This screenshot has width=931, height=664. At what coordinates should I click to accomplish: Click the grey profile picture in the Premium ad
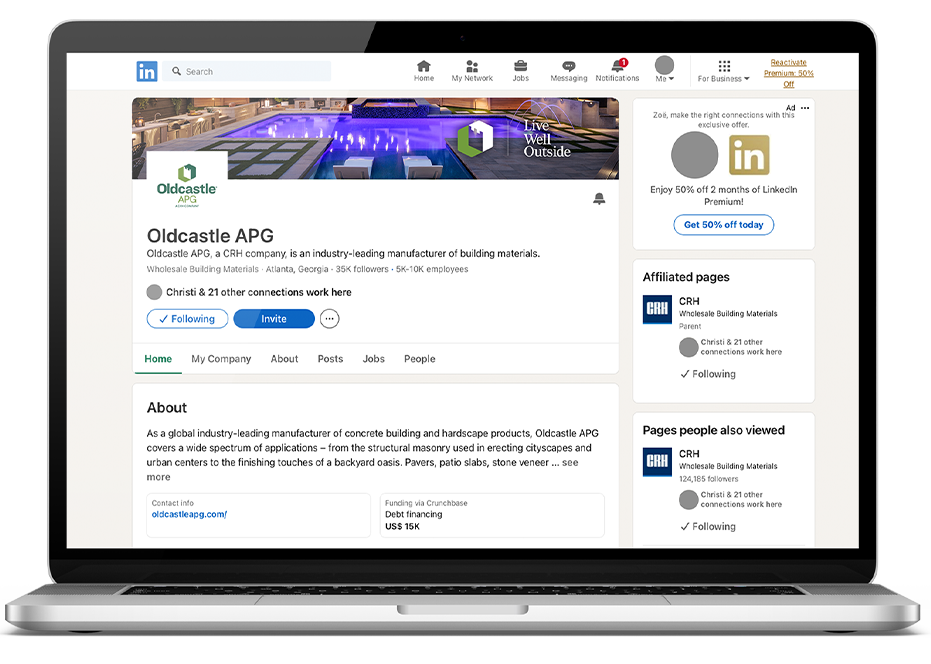[x=694, y=155]
